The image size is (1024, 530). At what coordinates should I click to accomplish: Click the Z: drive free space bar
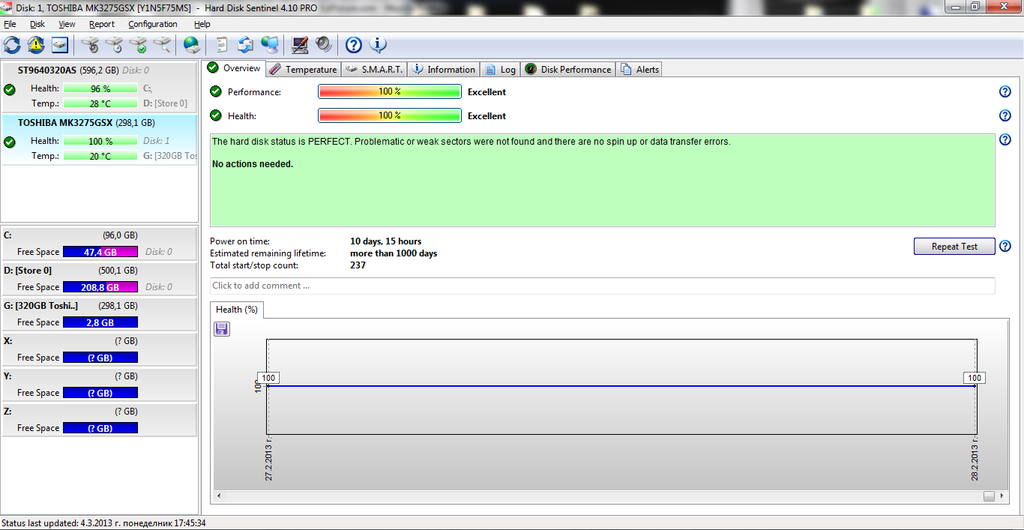(x=100, y=428)
